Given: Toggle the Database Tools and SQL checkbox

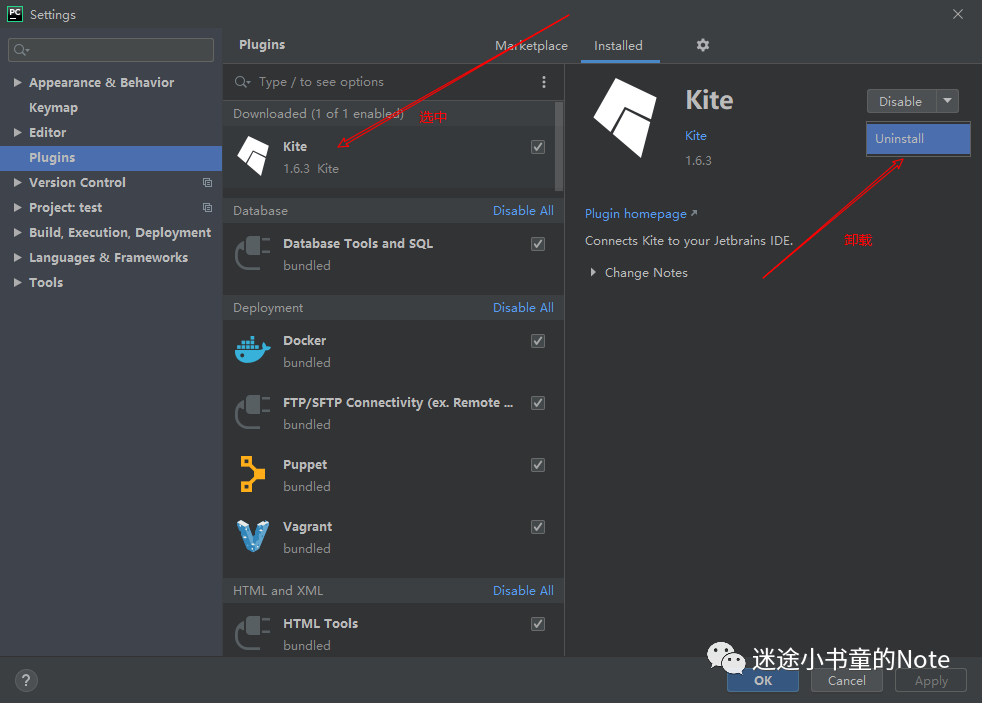Looking at the screenshot, I should [538, 244].
